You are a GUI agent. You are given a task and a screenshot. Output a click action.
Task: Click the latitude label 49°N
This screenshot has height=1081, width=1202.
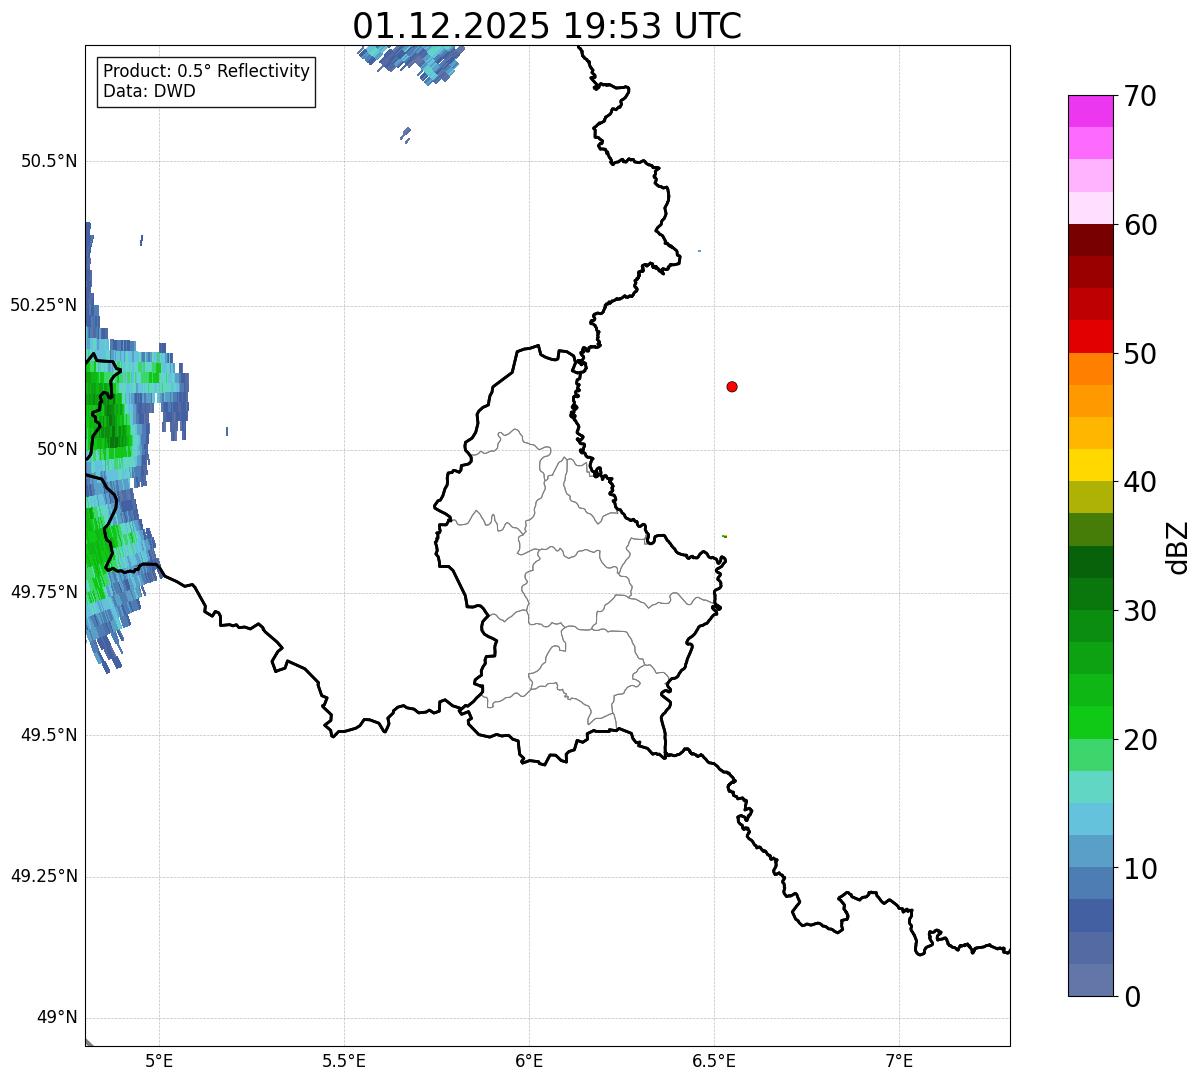click(57, 1018)
